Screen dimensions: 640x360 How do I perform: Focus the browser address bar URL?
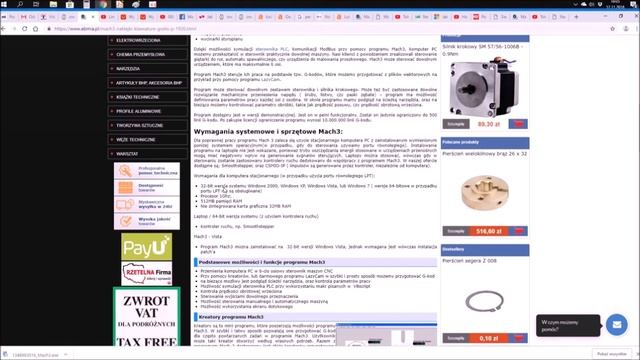(125, 29)
